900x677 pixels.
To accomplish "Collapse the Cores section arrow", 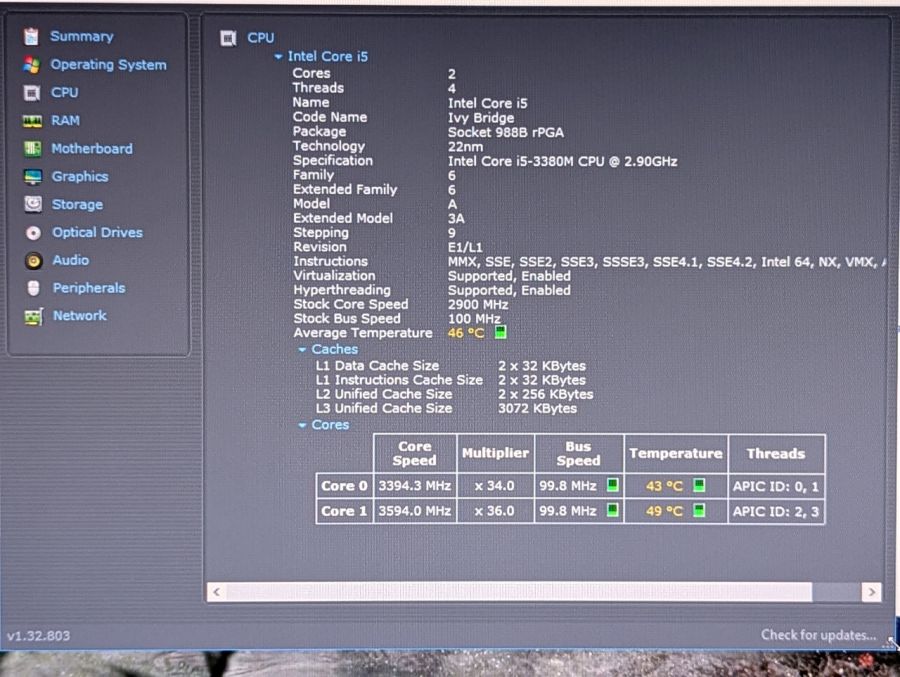I will [302, 425].
